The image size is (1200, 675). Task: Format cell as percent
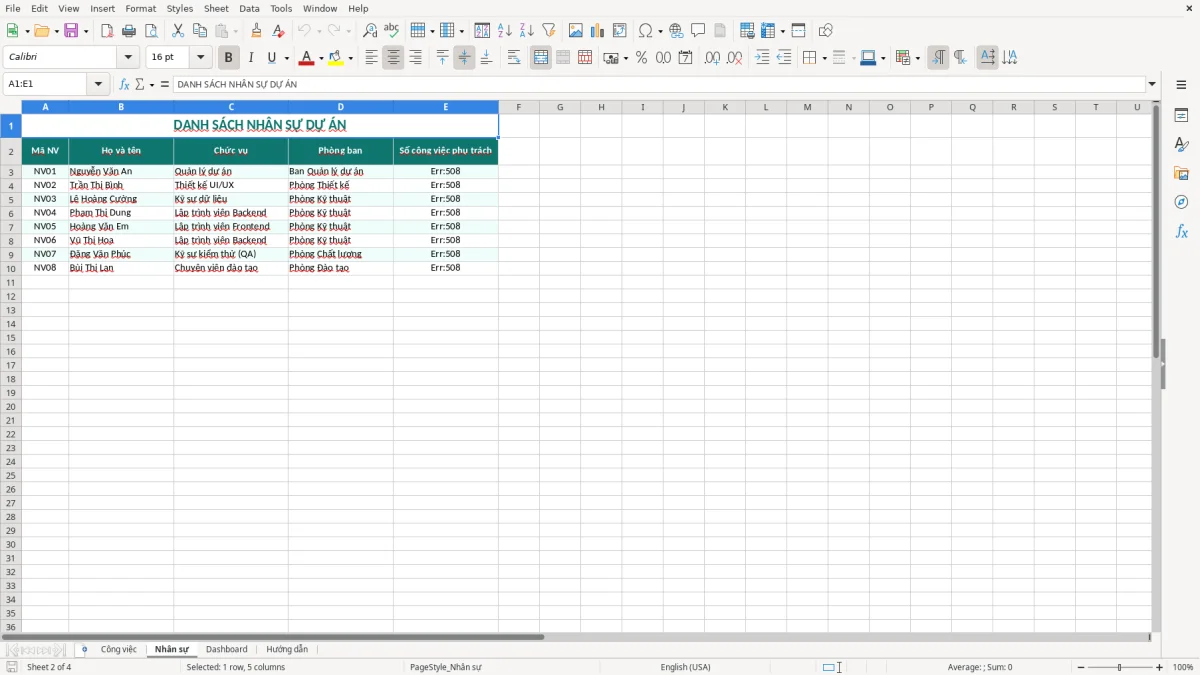pyautogui.click(x=641, y=58)
